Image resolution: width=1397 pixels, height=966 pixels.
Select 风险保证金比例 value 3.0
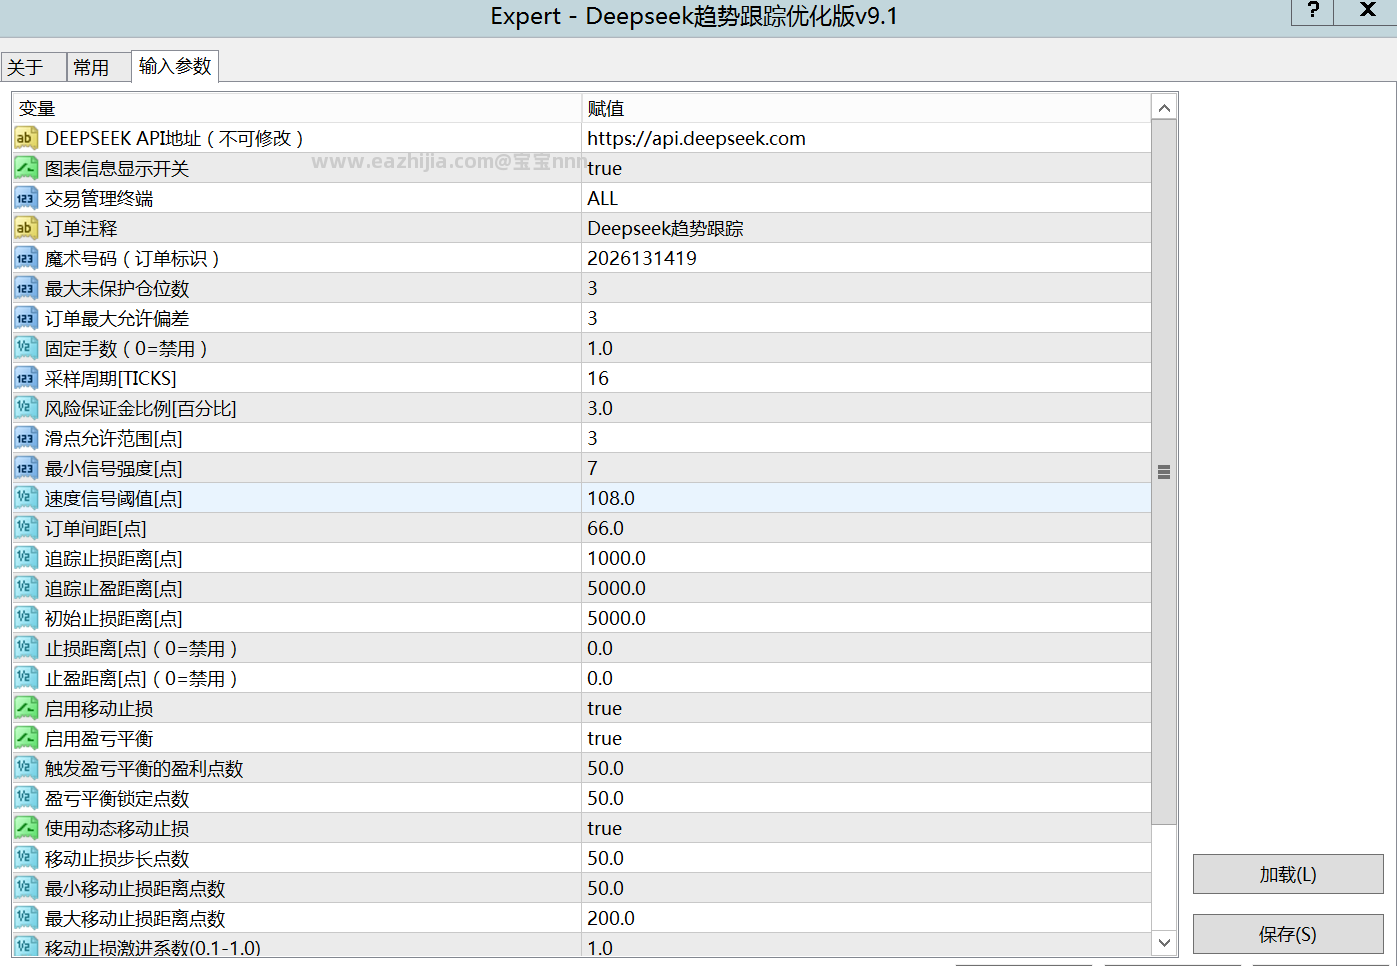pos(866,408)
